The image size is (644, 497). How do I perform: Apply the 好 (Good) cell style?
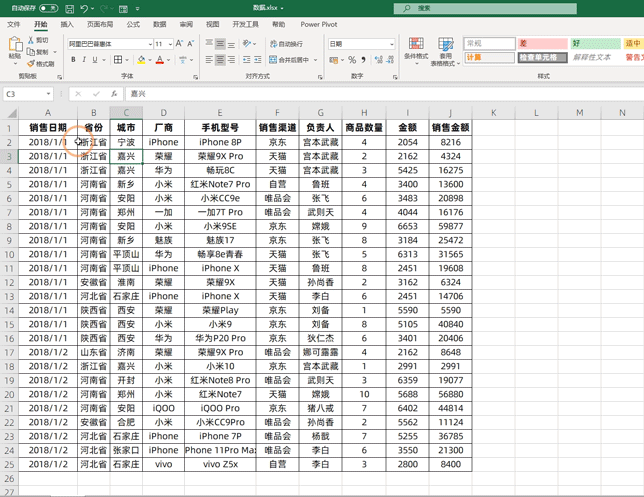[x=596, y=44]
